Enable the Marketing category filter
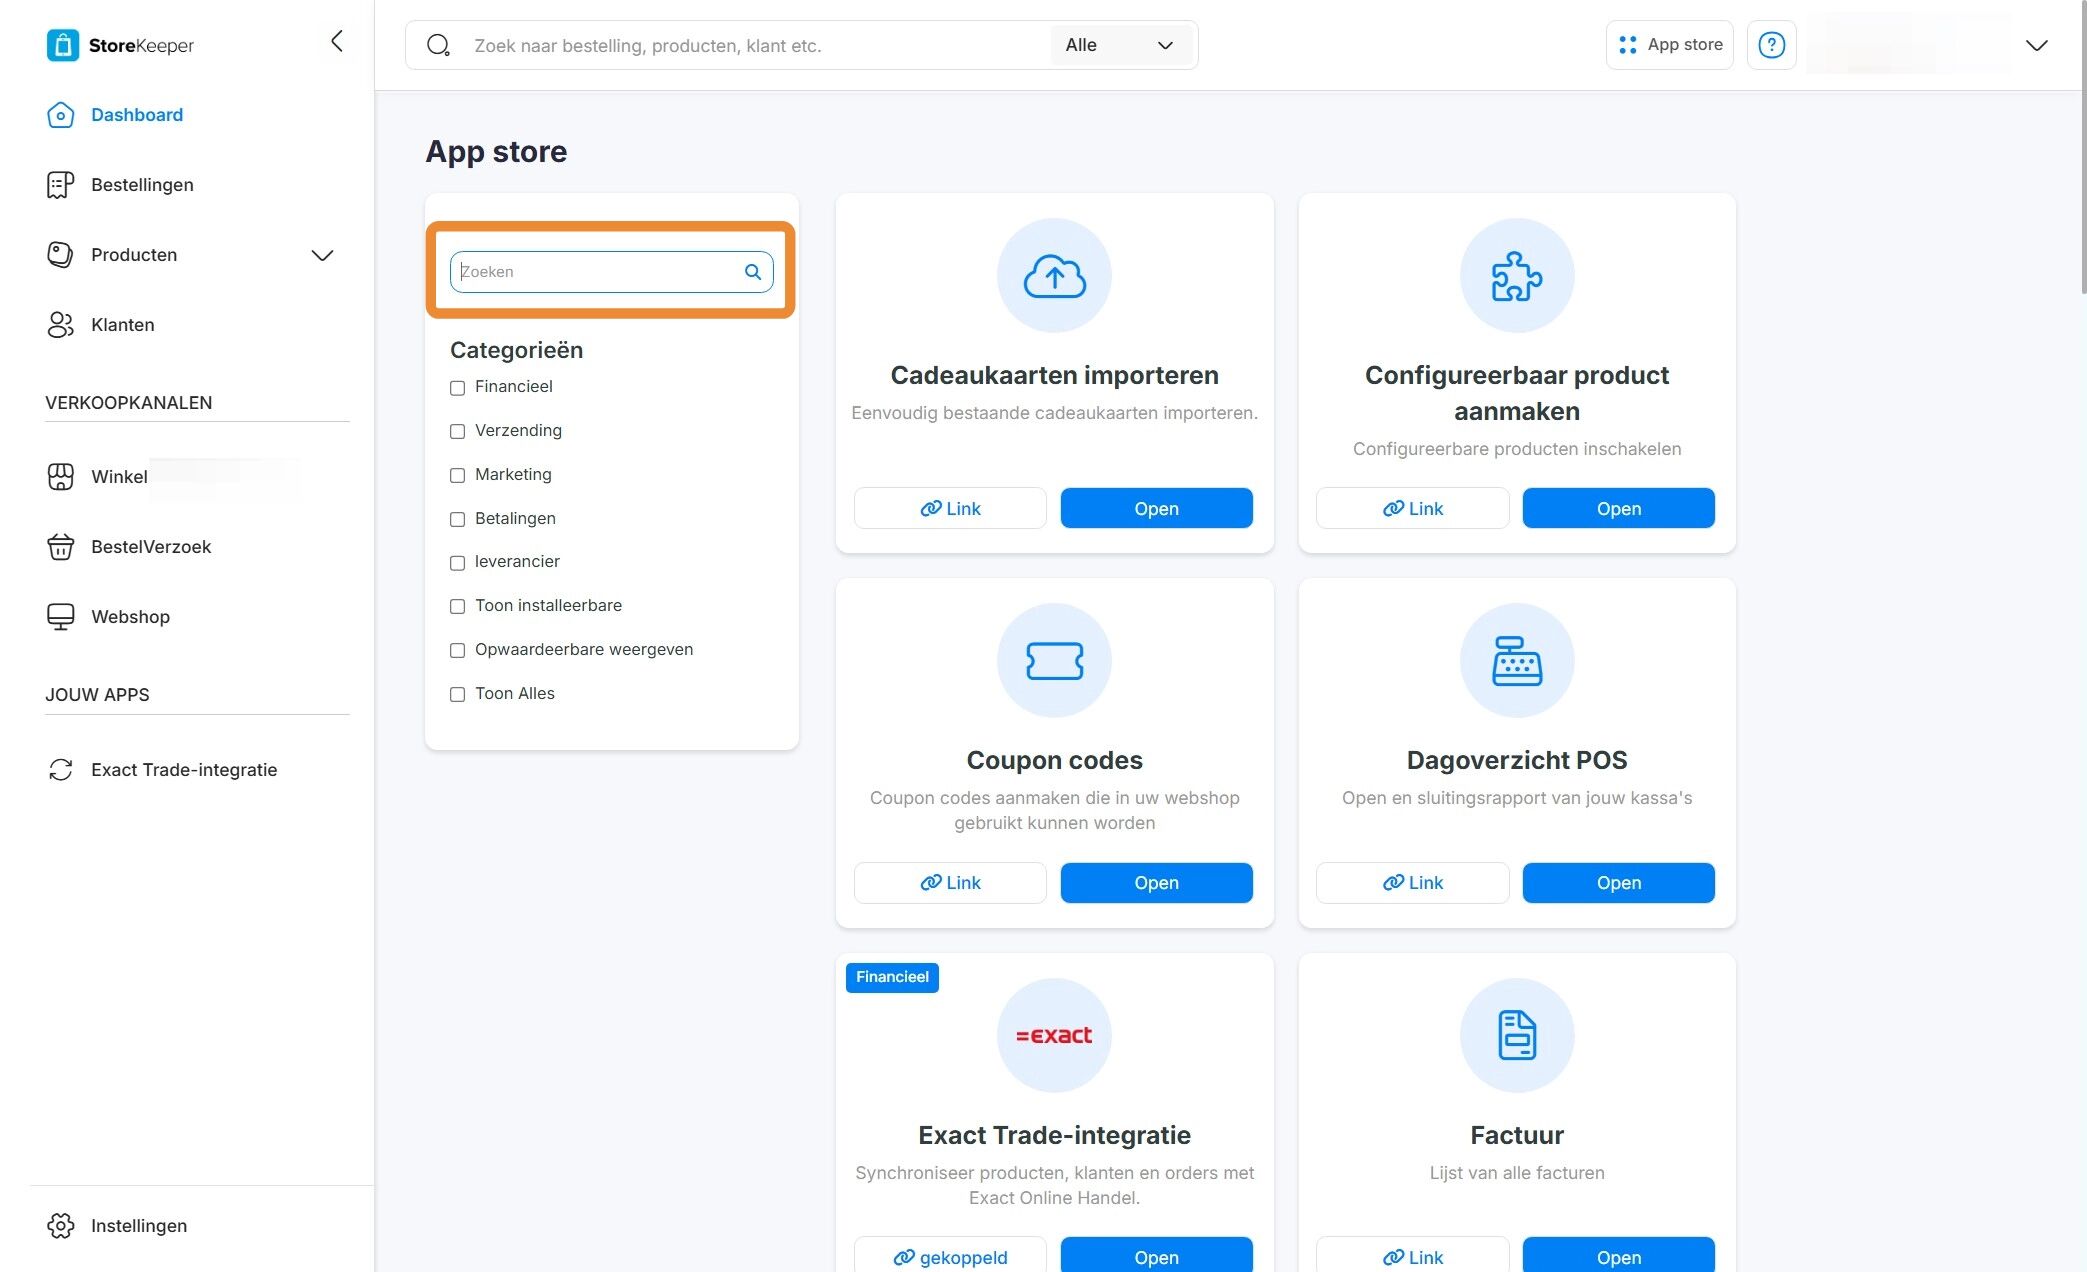The width and height of the screenshot is (2087, 1272). tap(457, 475)
